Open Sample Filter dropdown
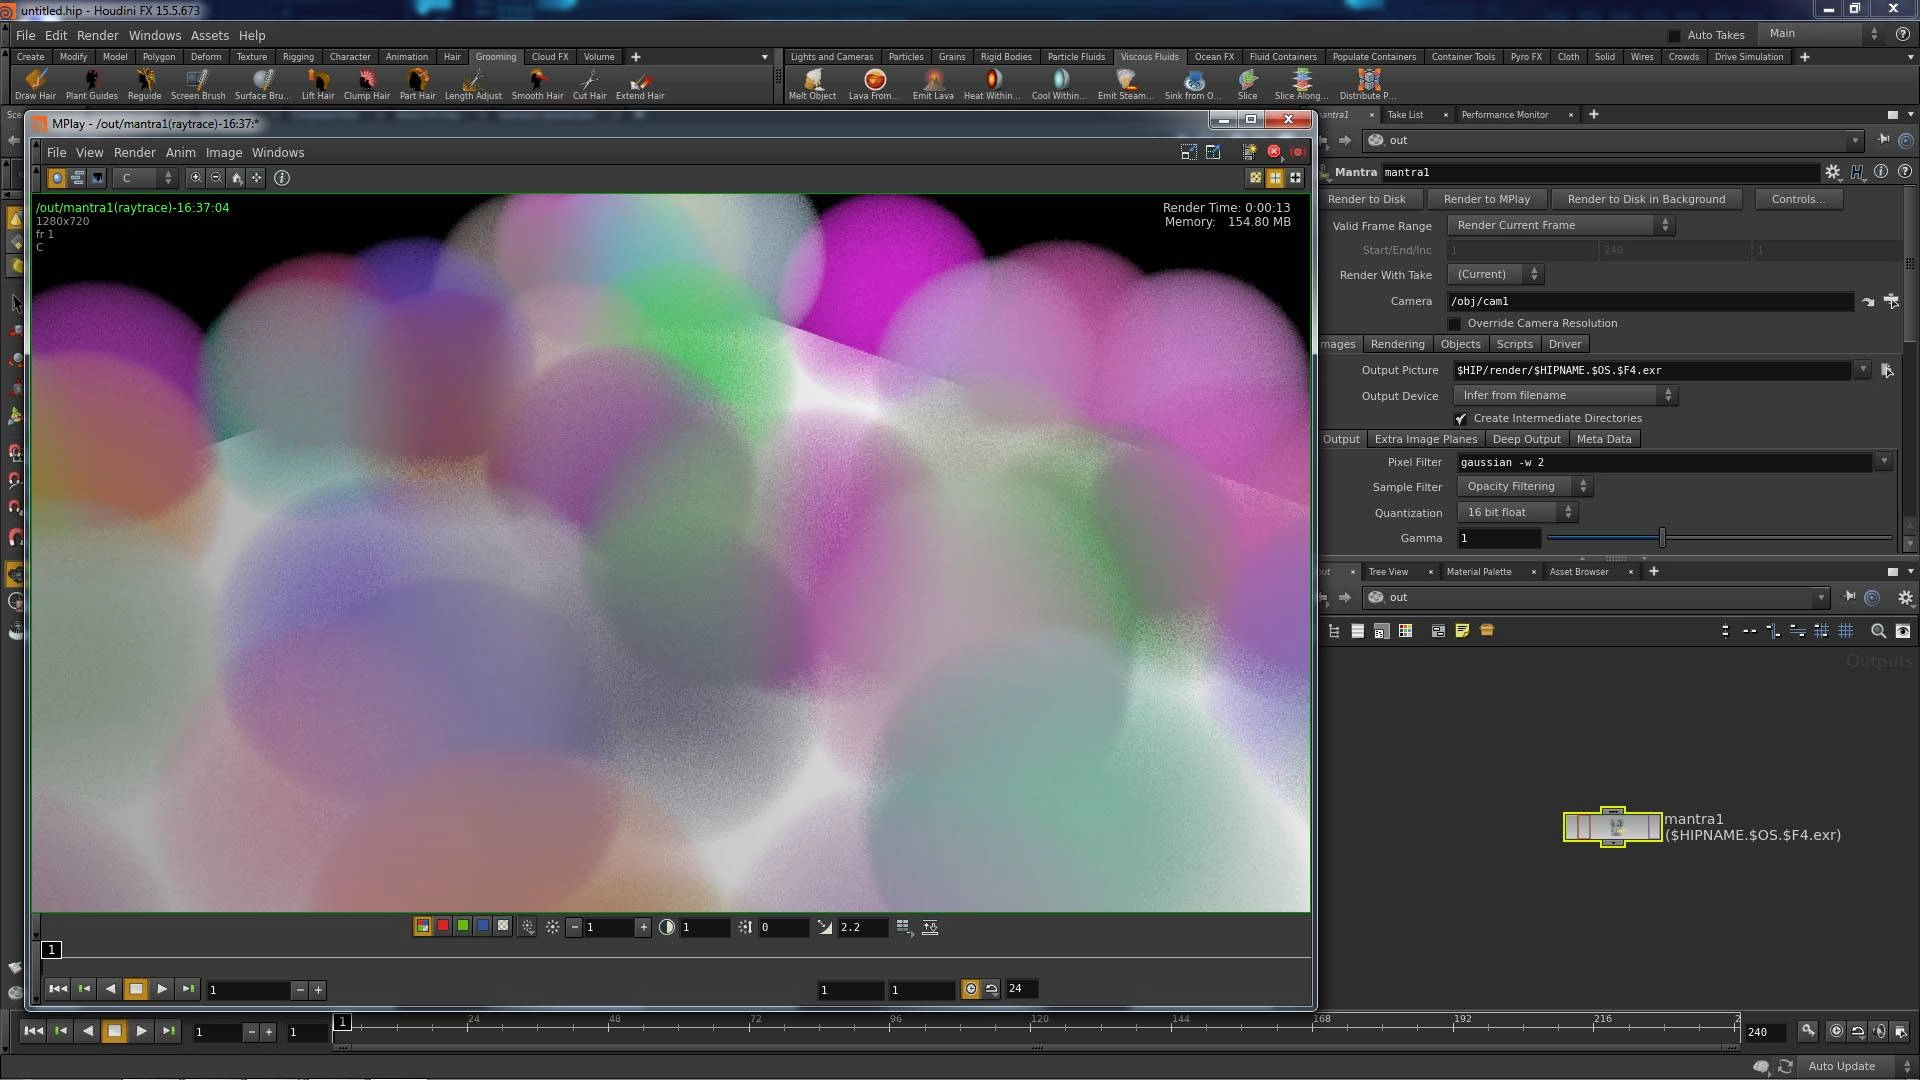The height and width of the screenshot is (1080, 1920). point(1524,487)
